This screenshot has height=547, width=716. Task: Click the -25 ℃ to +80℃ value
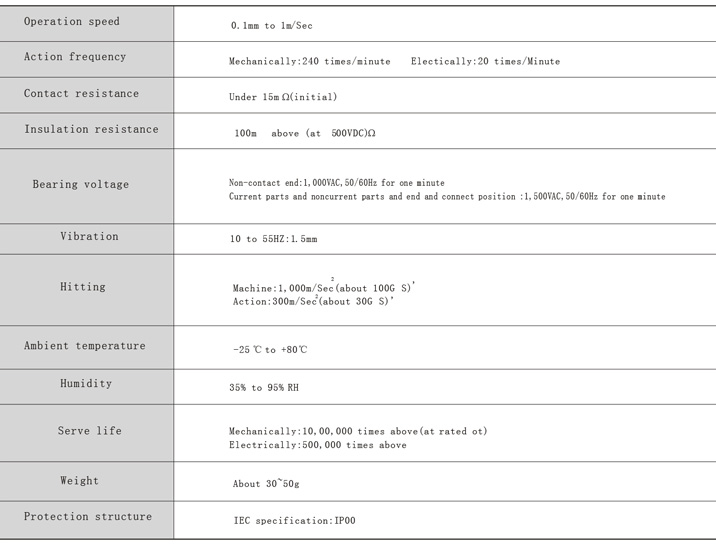pos(270,350)
